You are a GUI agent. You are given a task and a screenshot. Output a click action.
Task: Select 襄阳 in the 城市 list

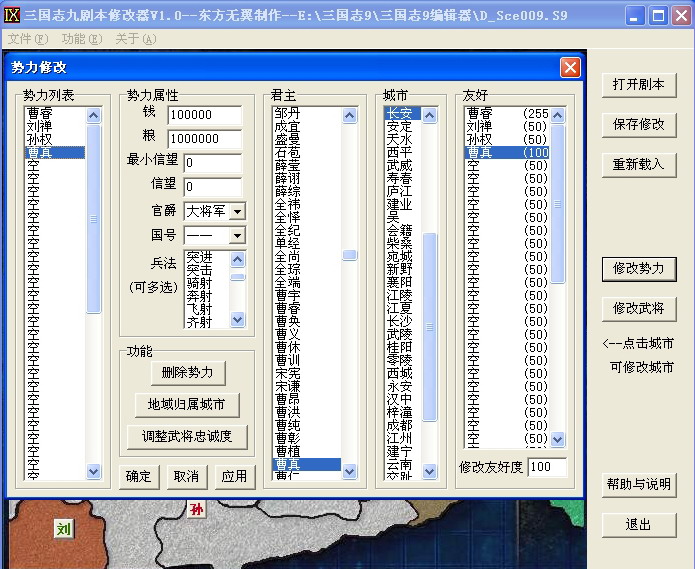[x=402, y=282]
